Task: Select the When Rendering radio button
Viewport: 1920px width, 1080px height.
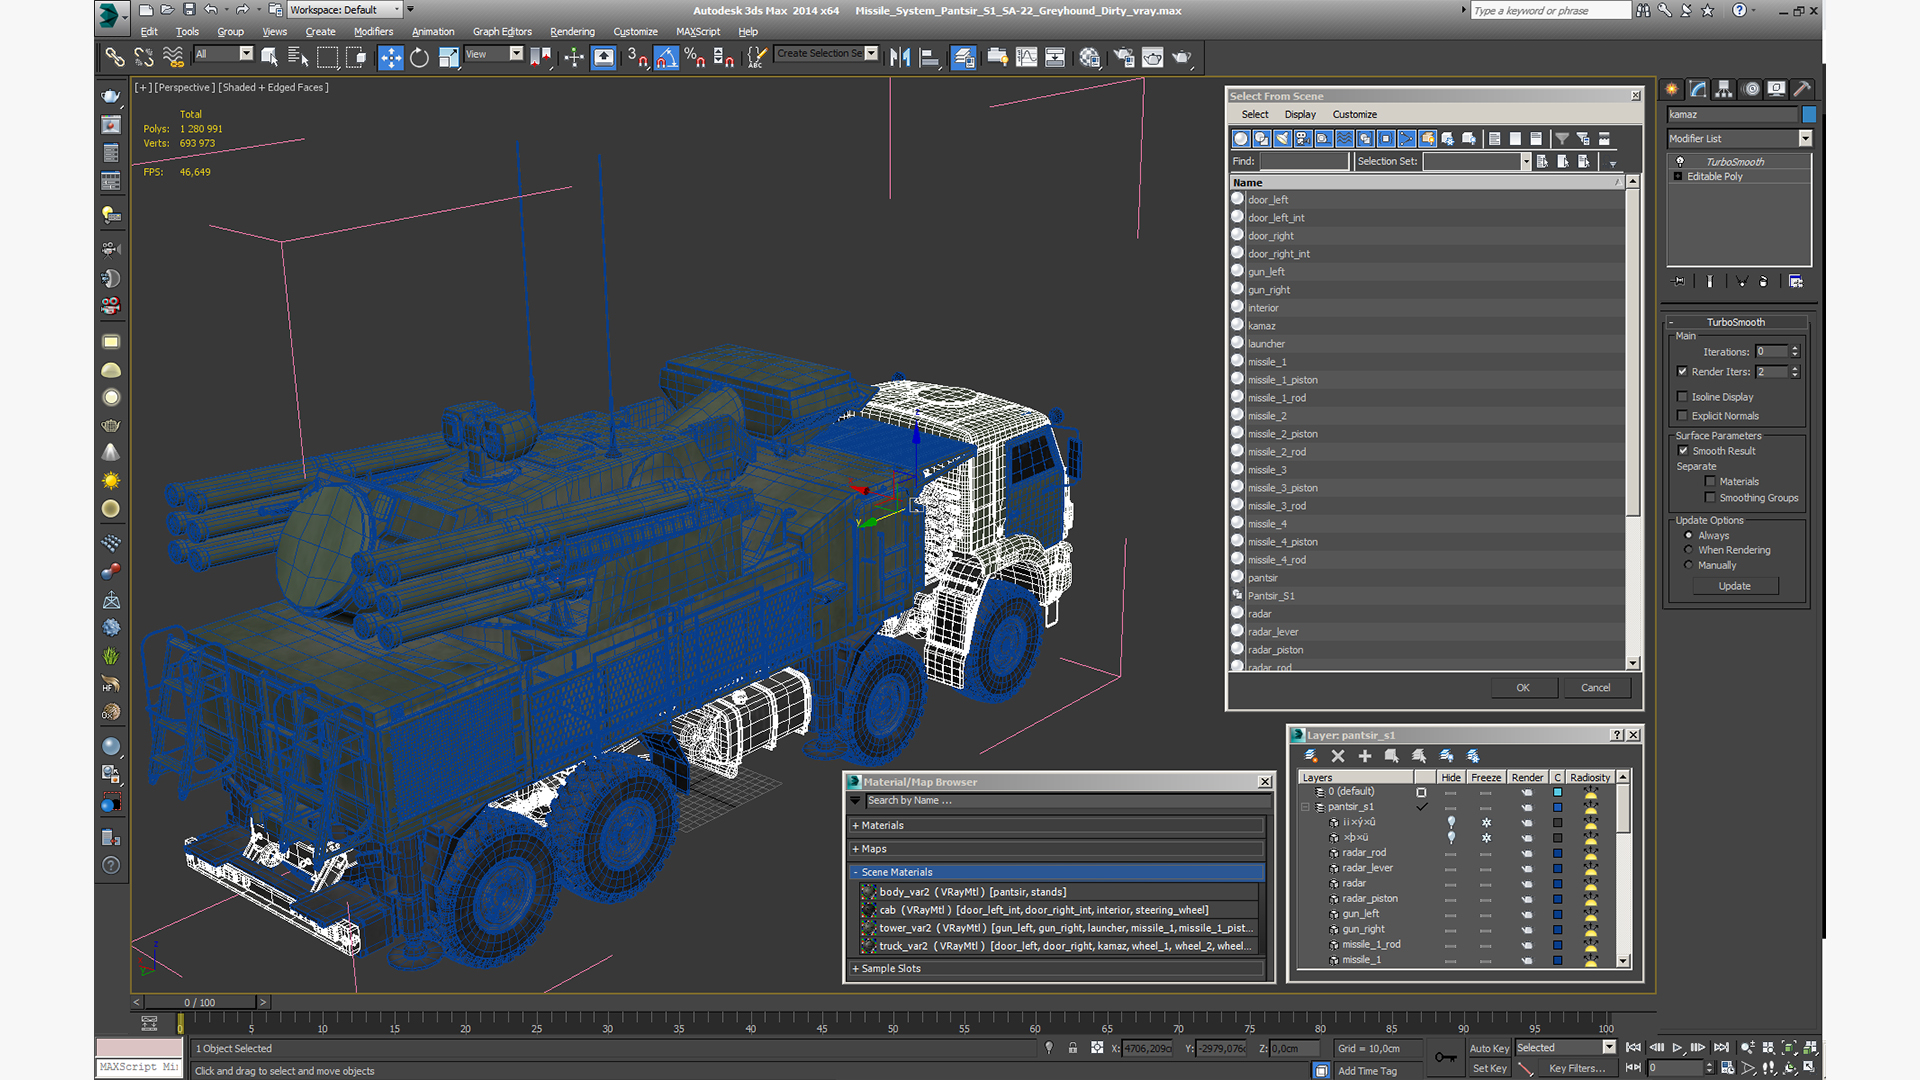Action: [1689, 551]
